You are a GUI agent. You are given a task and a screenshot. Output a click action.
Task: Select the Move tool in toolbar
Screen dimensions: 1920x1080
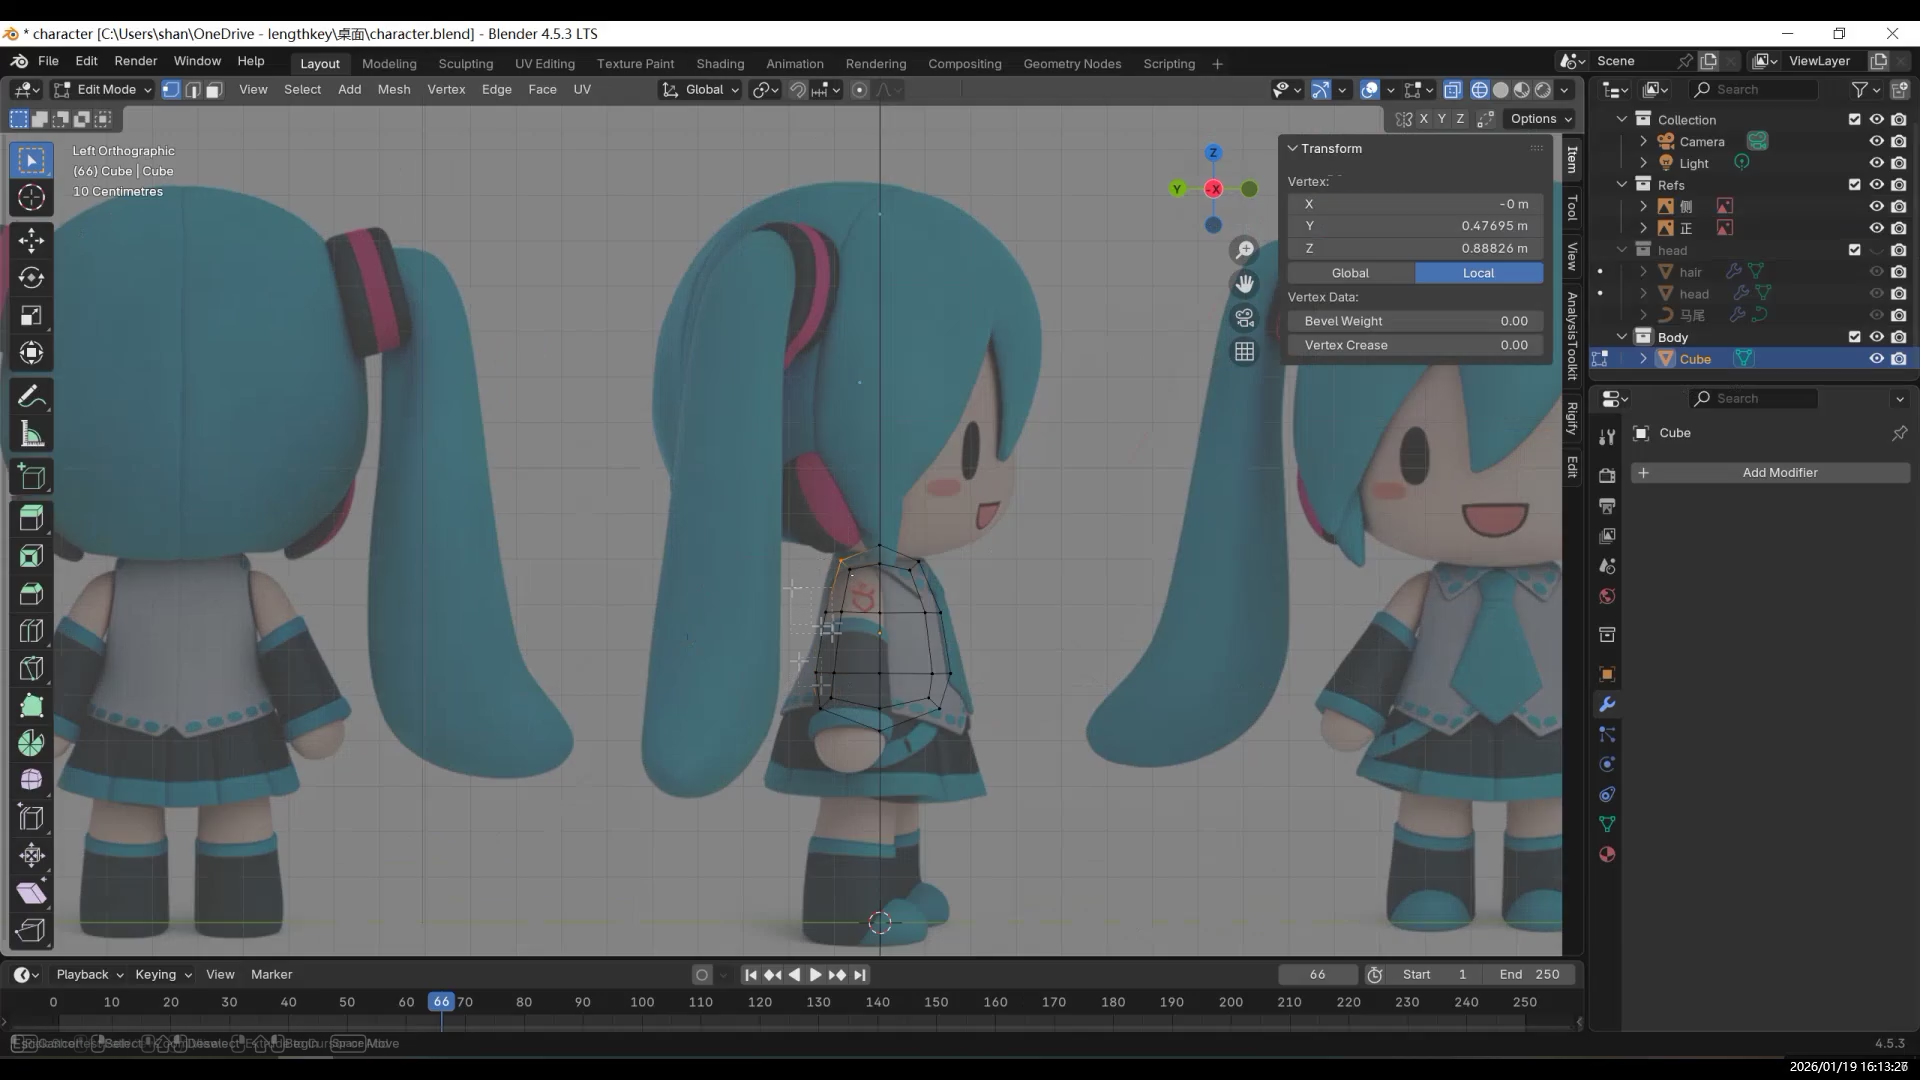[31, 240]
